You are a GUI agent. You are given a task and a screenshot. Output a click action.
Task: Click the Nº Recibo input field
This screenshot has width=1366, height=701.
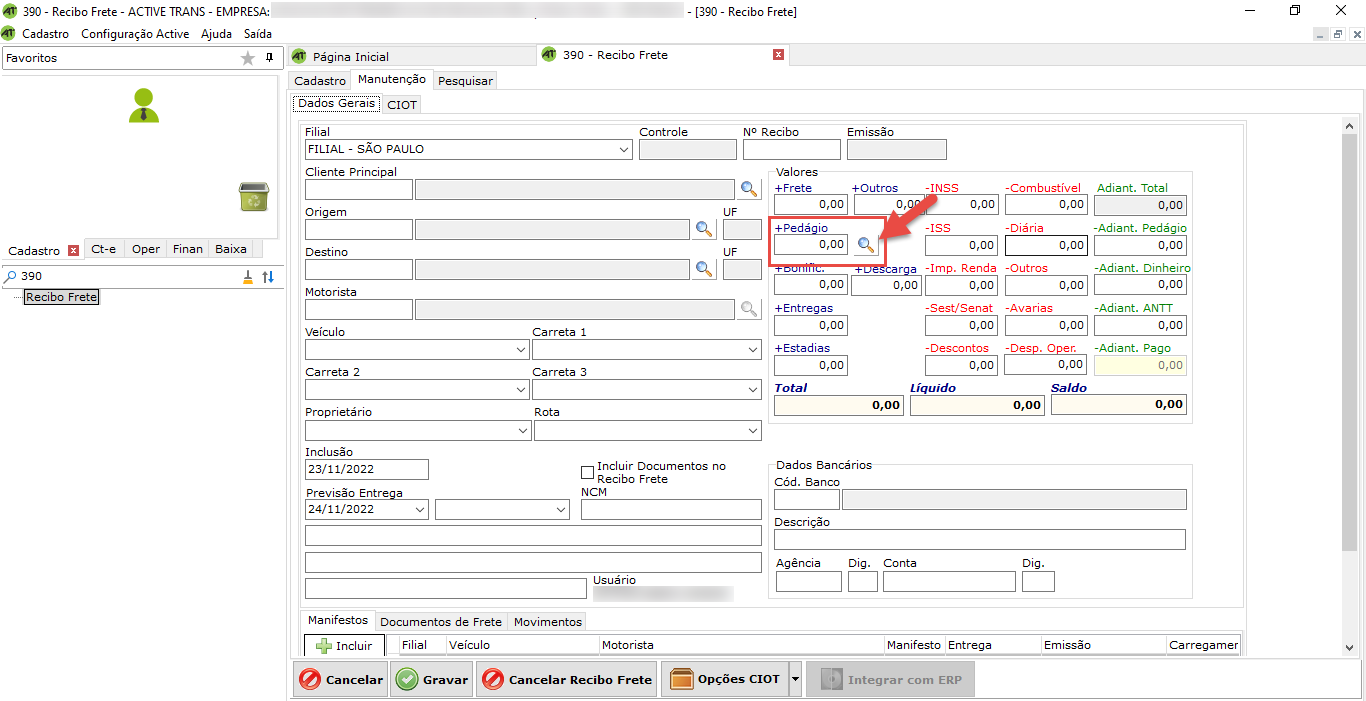(x=794, y=150)
